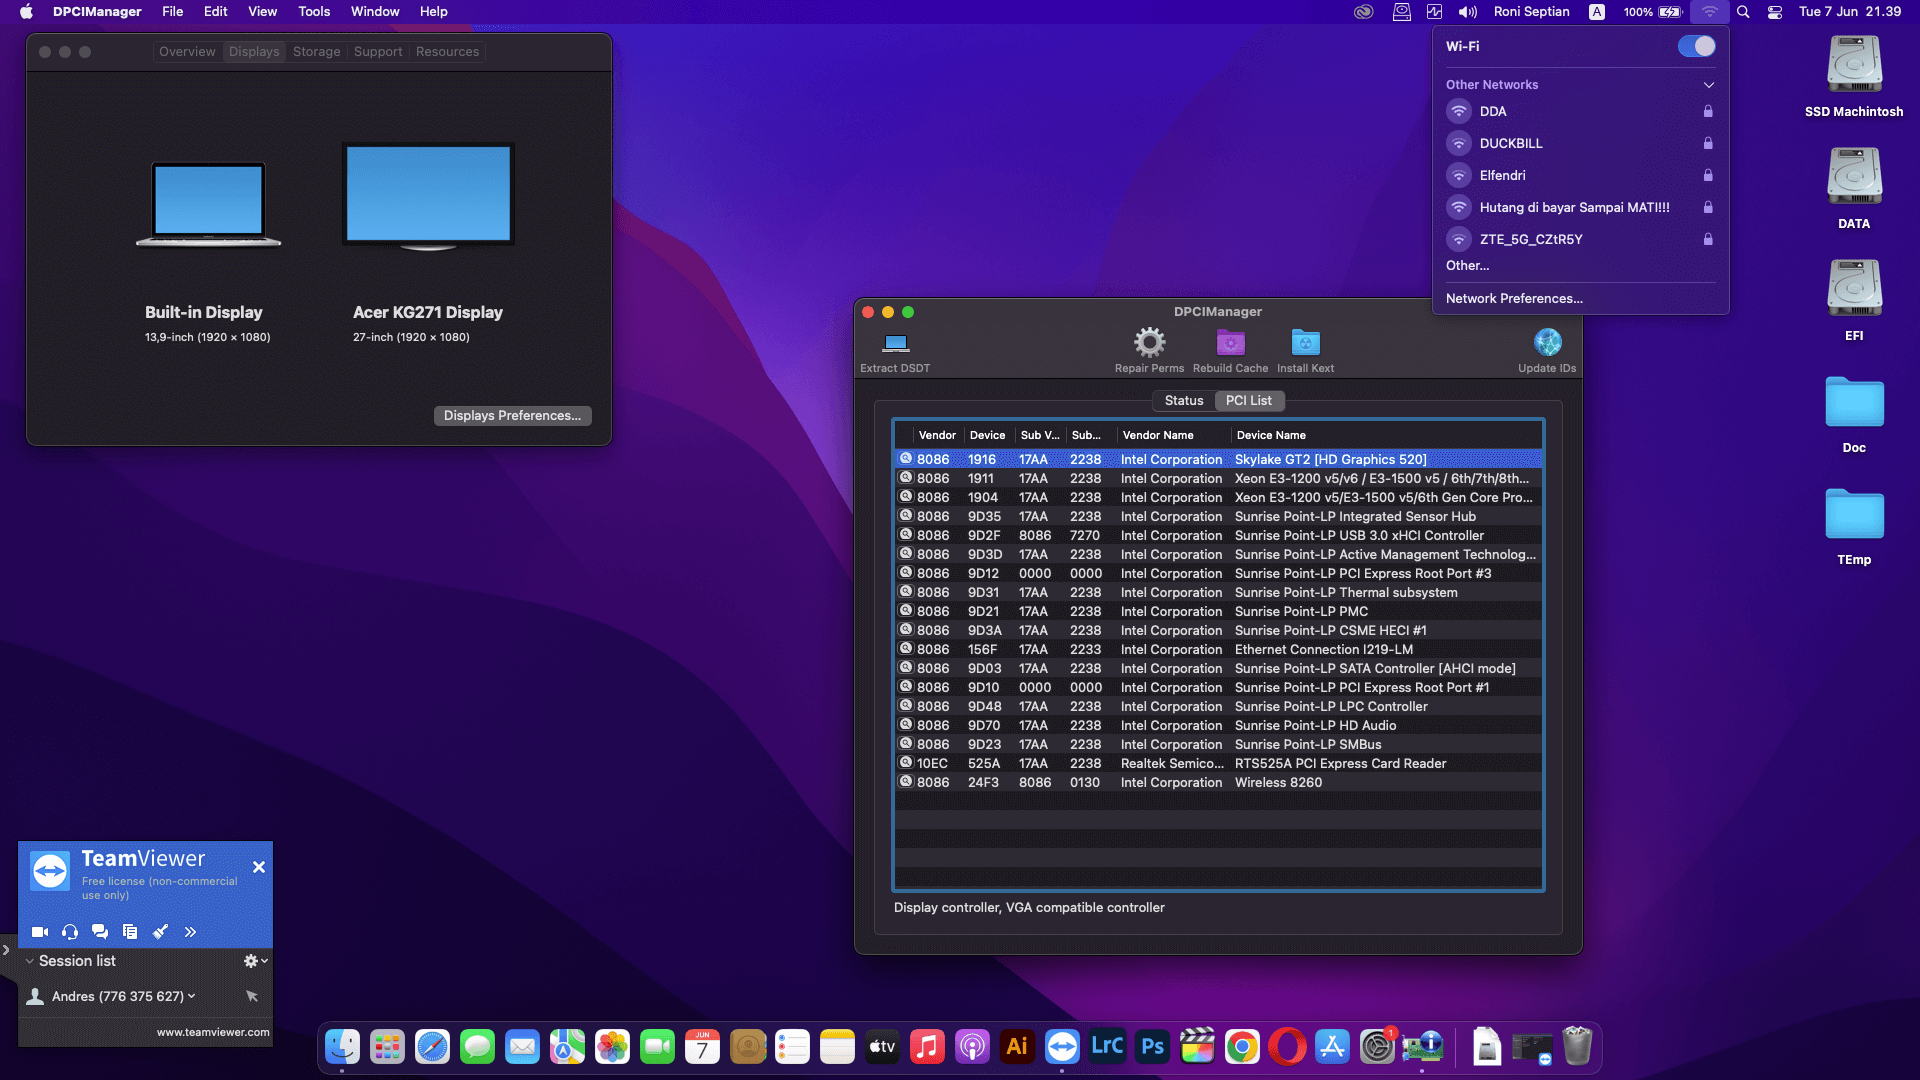Image resolution: width=1920 pixels, height=1080 pixels.
Task: Collapse the Other Networks section
Action: click(x=1709, y=85)
